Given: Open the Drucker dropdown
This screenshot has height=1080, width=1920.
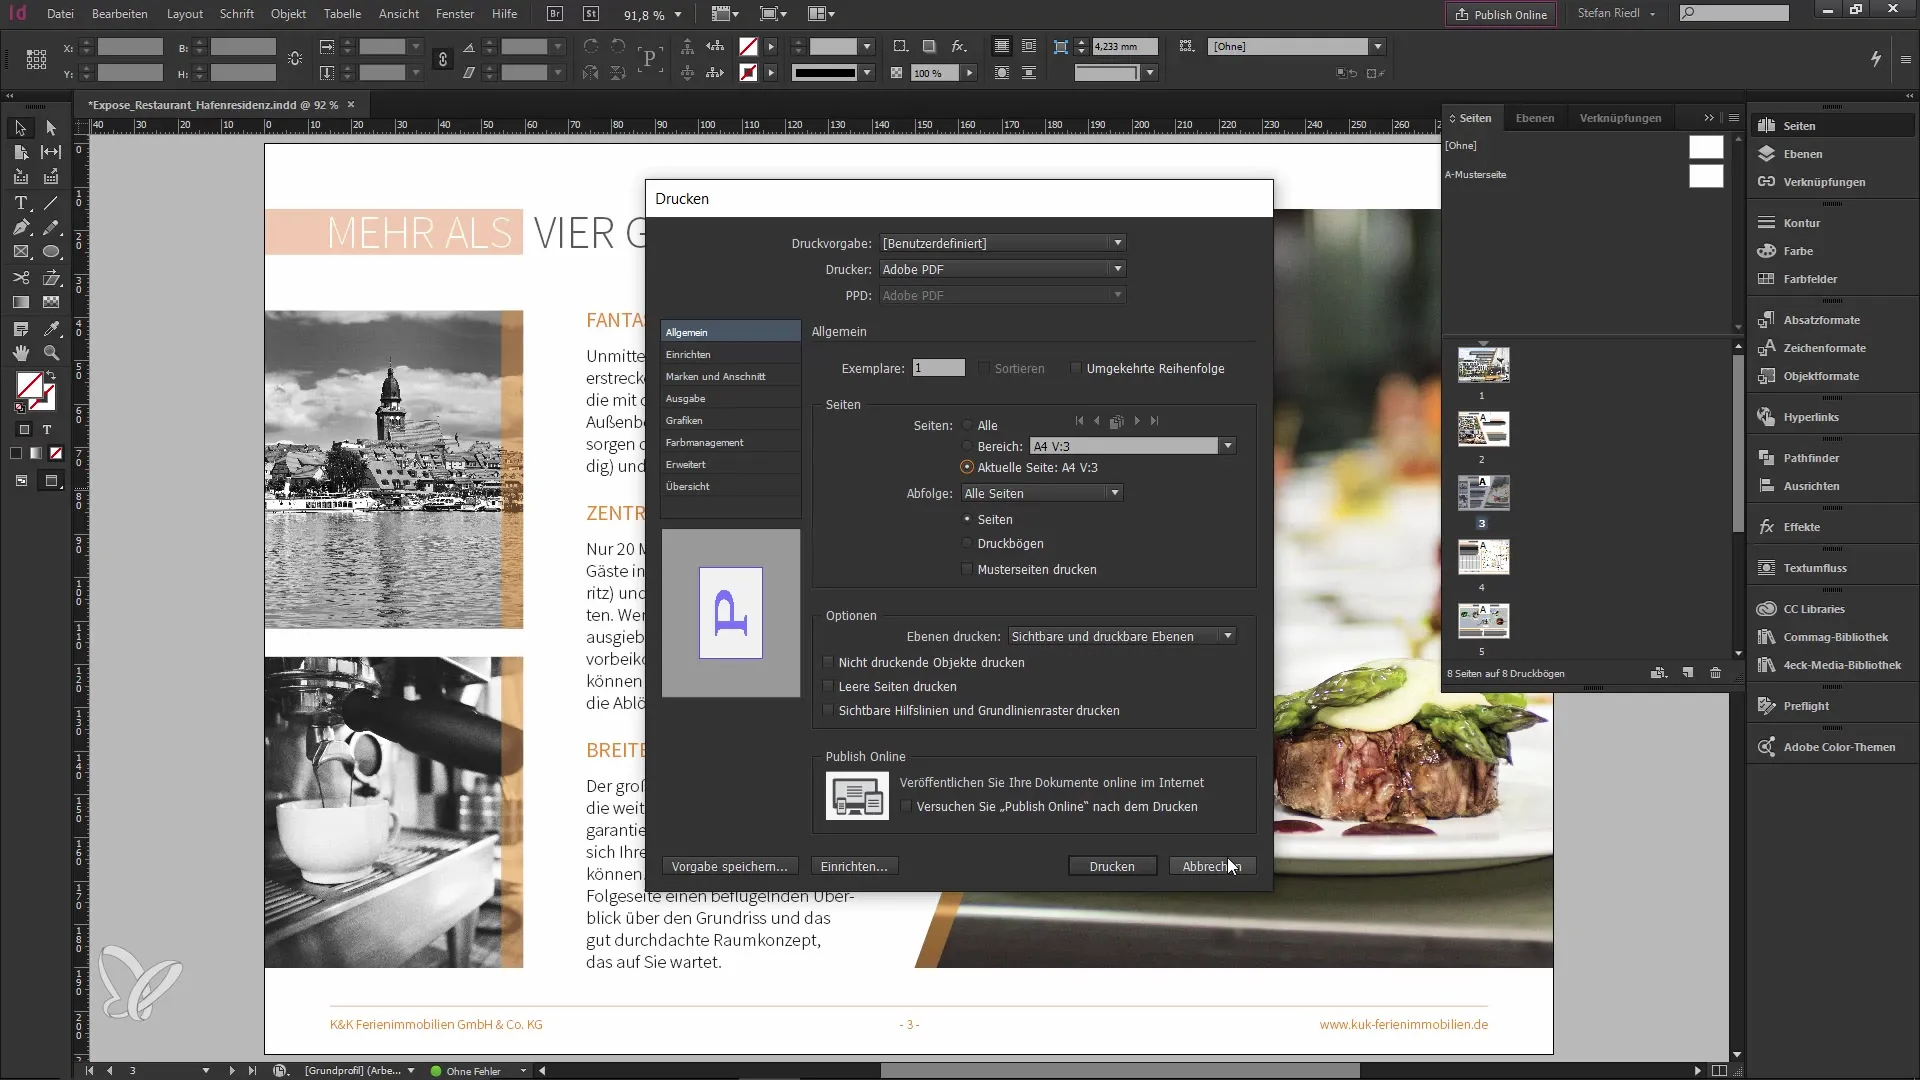Looking at the screenshot, I should (x=1003, y=269).
